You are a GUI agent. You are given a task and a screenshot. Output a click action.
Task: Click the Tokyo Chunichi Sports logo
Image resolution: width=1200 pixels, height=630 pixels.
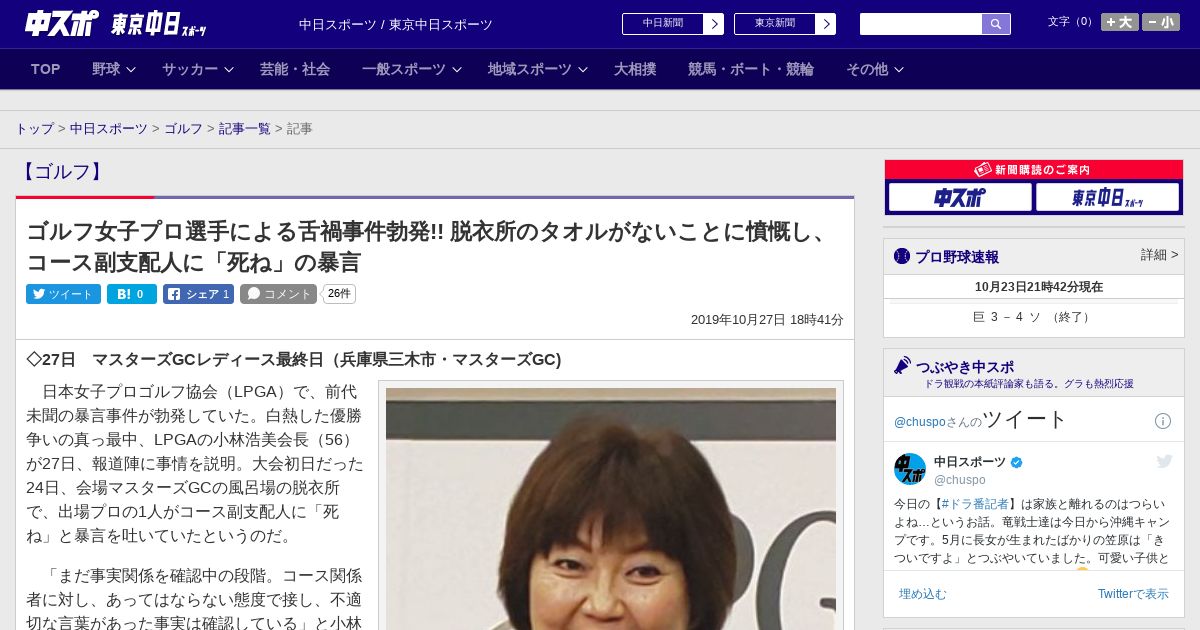[159, 24]
